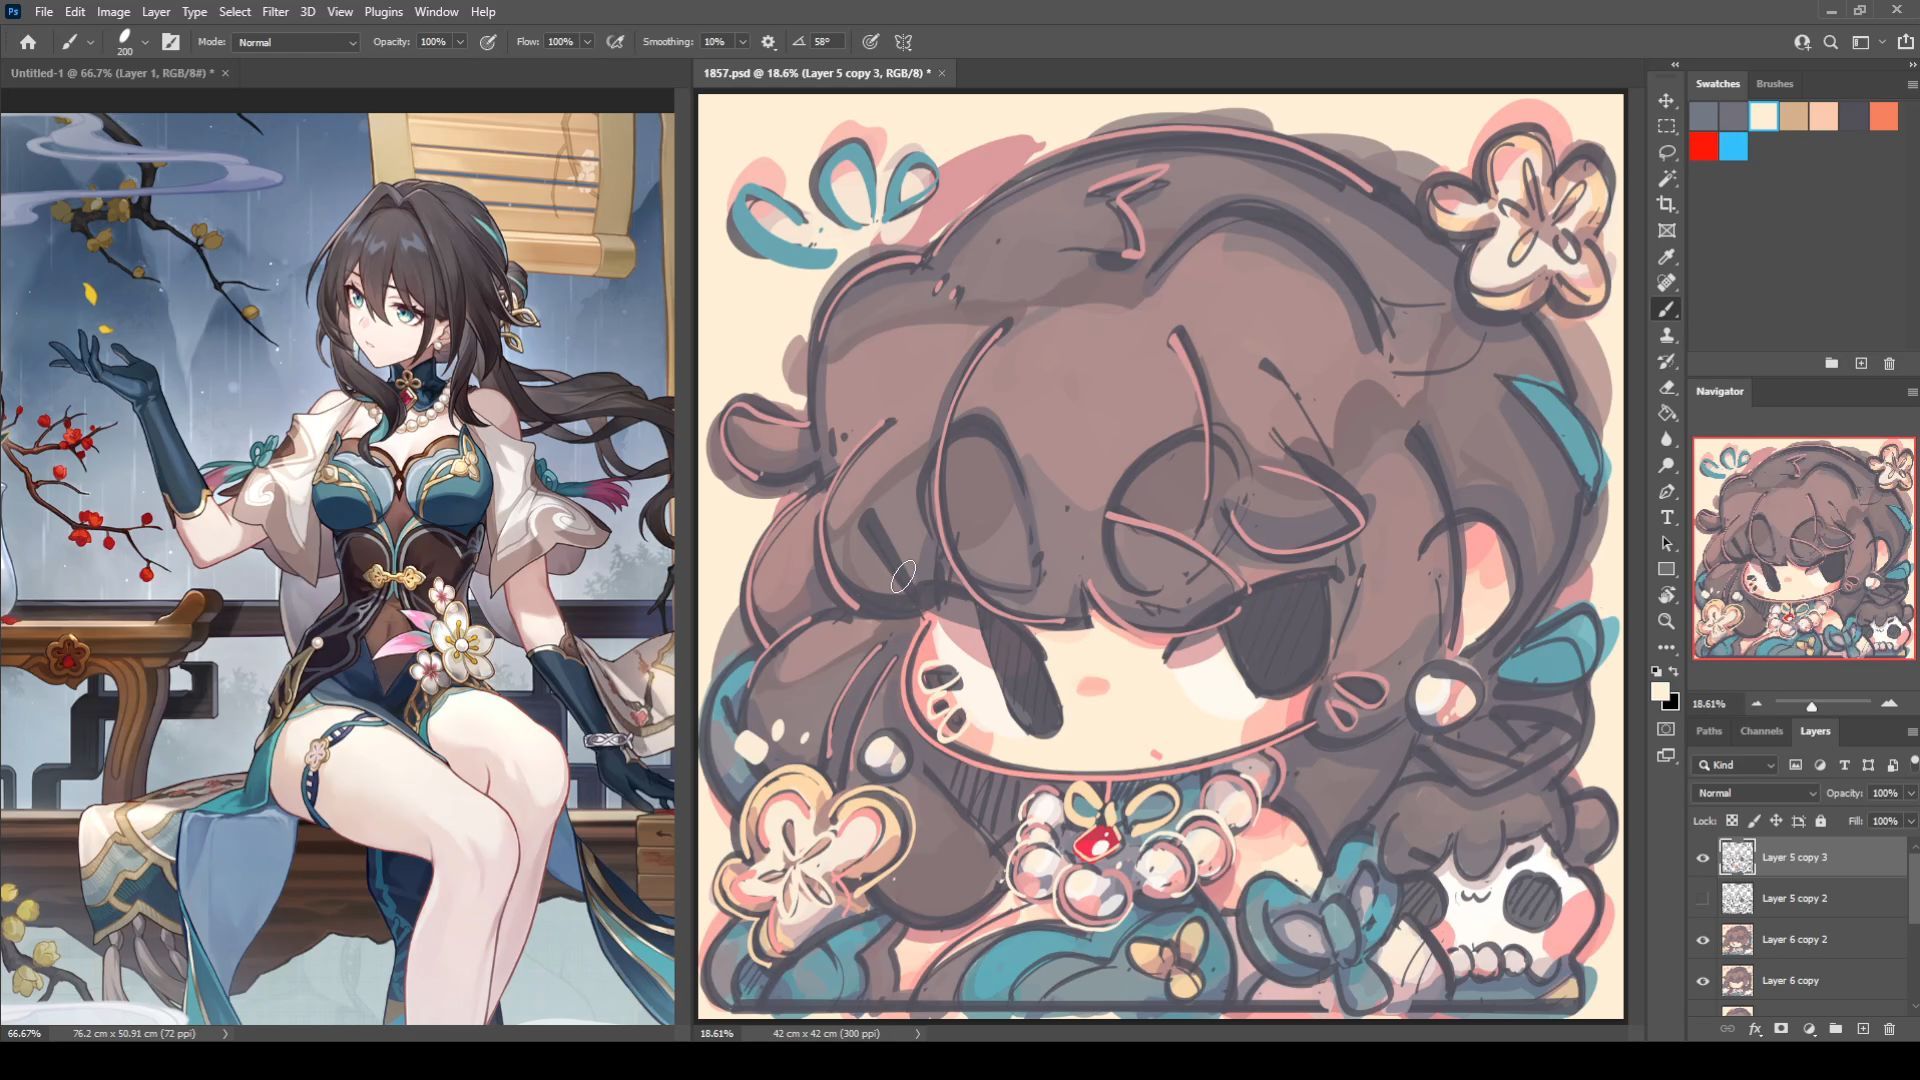
Task: Open the Layer menu
Action: tap(155, 12)
